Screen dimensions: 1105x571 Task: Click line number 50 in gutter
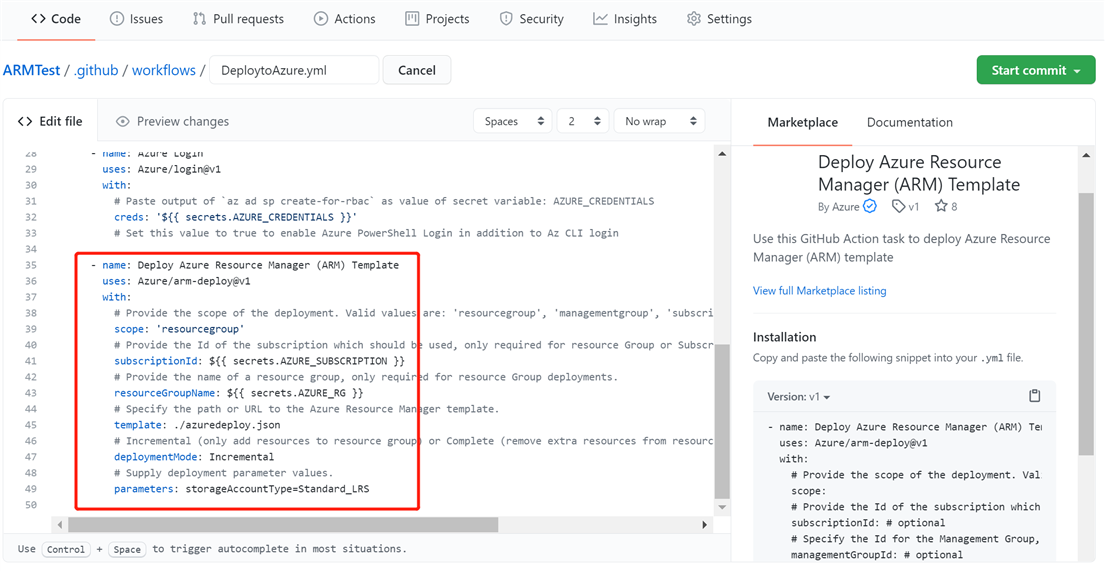[x=30, y=505]
